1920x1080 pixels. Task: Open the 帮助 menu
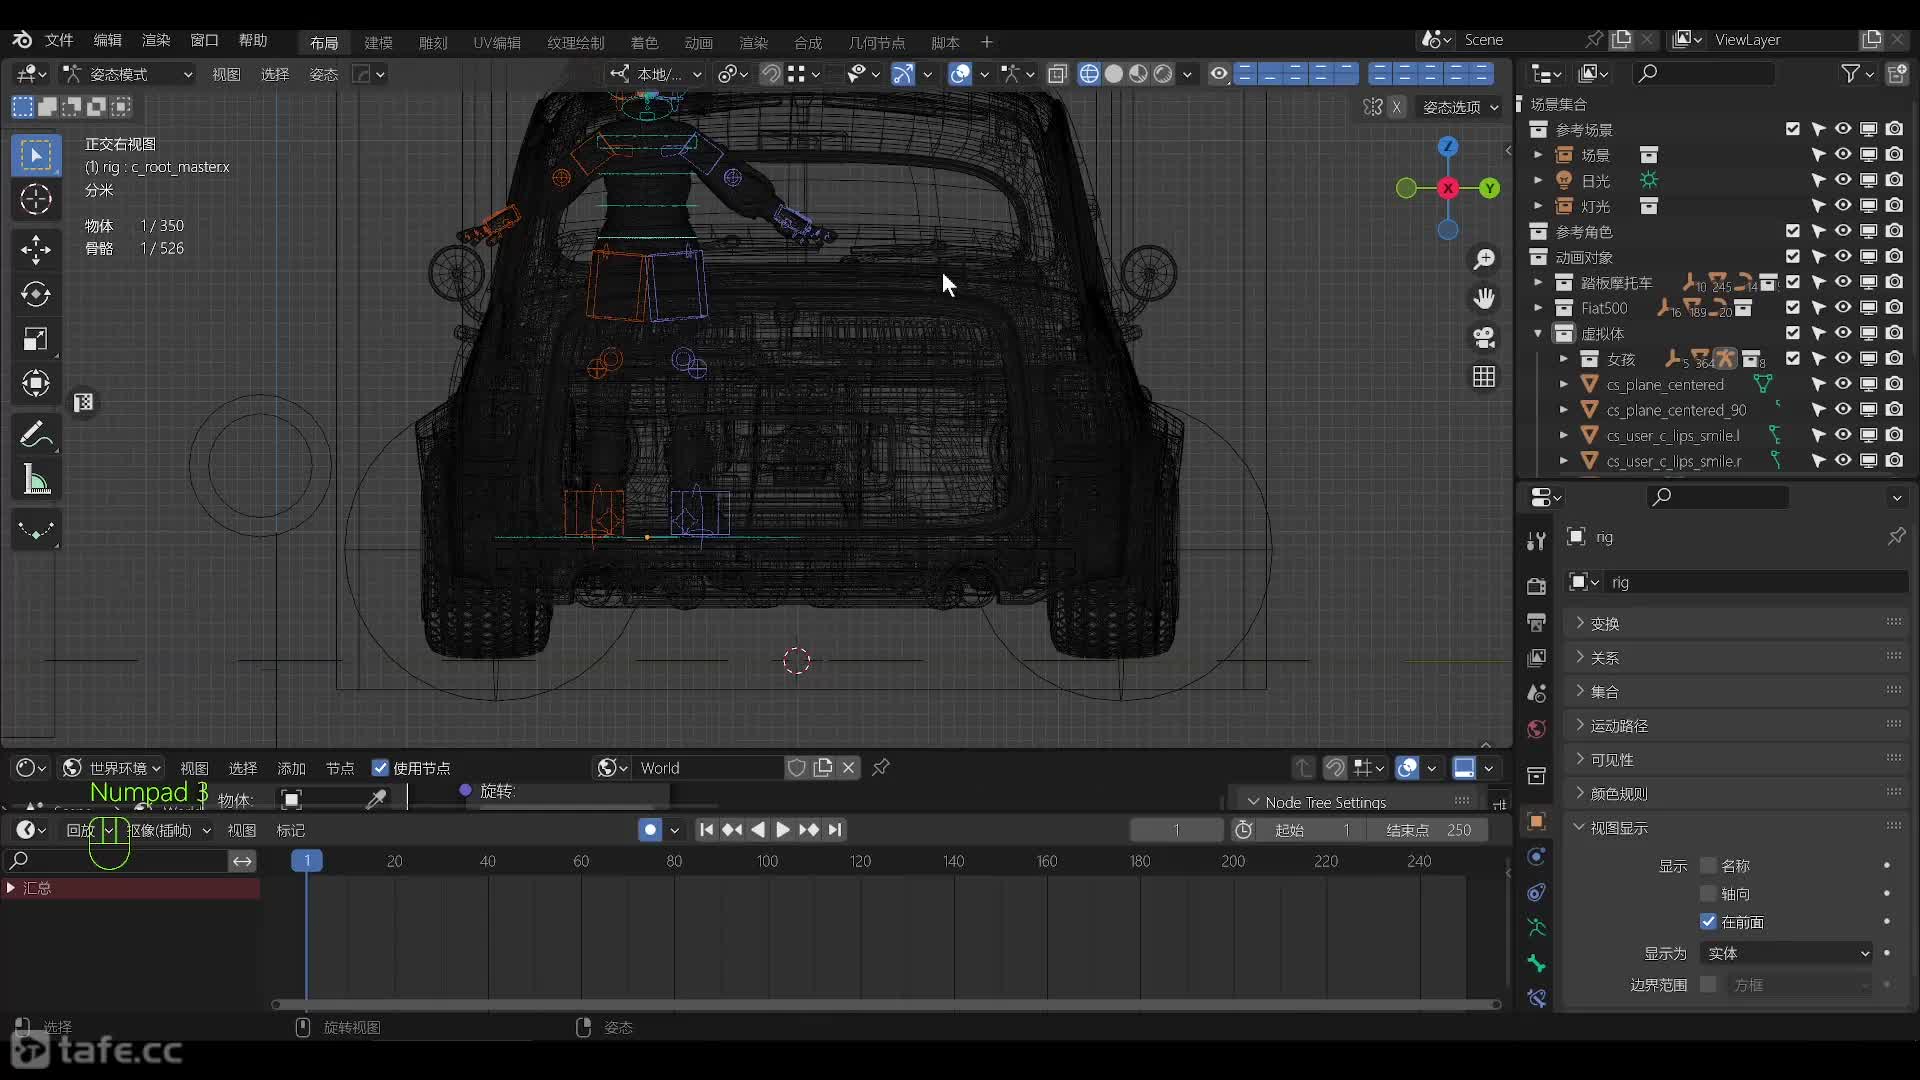[x=252, y=40]
